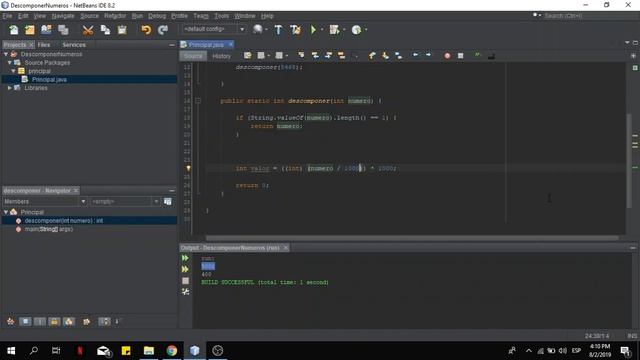
Task: Select descomponer(int numero) in Navigator
Action: click(x=64, y=220)
